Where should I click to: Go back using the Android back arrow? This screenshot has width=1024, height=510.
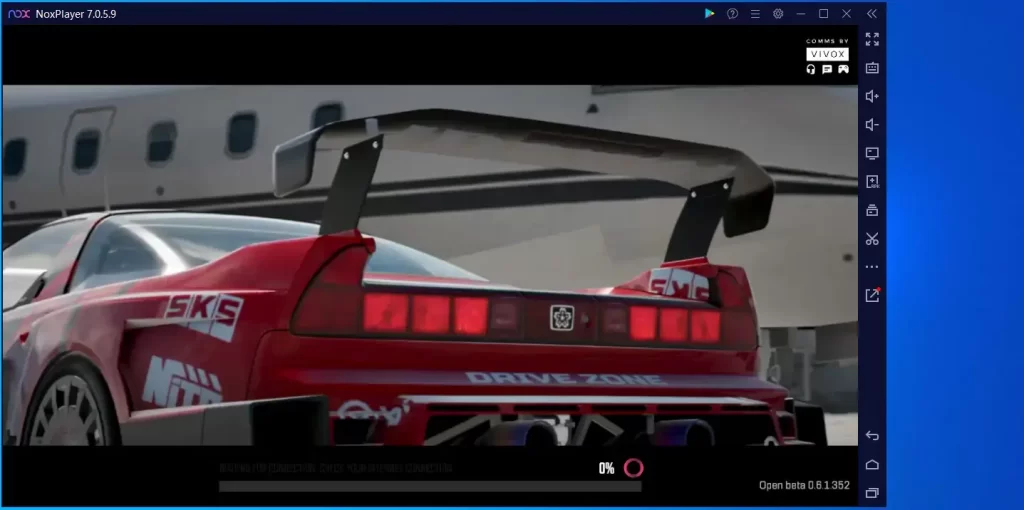coord(872,436)
